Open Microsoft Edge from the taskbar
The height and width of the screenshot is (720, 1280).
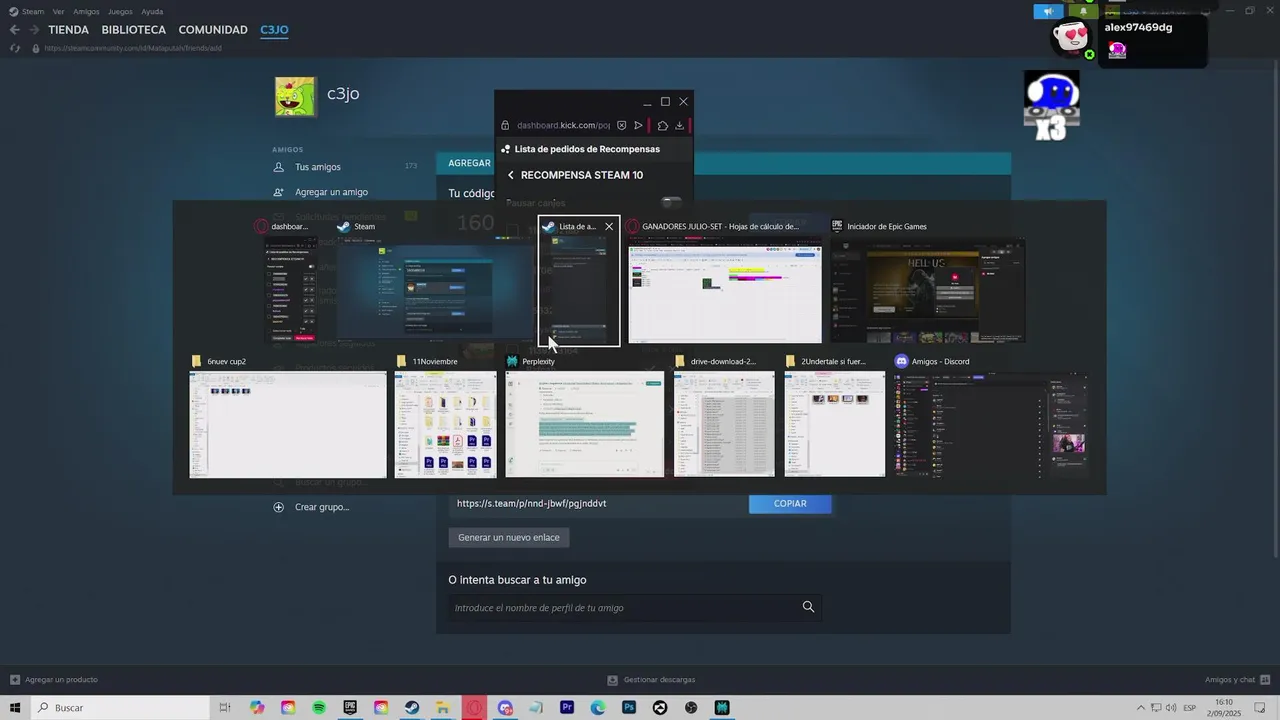(x=598, y=708)
